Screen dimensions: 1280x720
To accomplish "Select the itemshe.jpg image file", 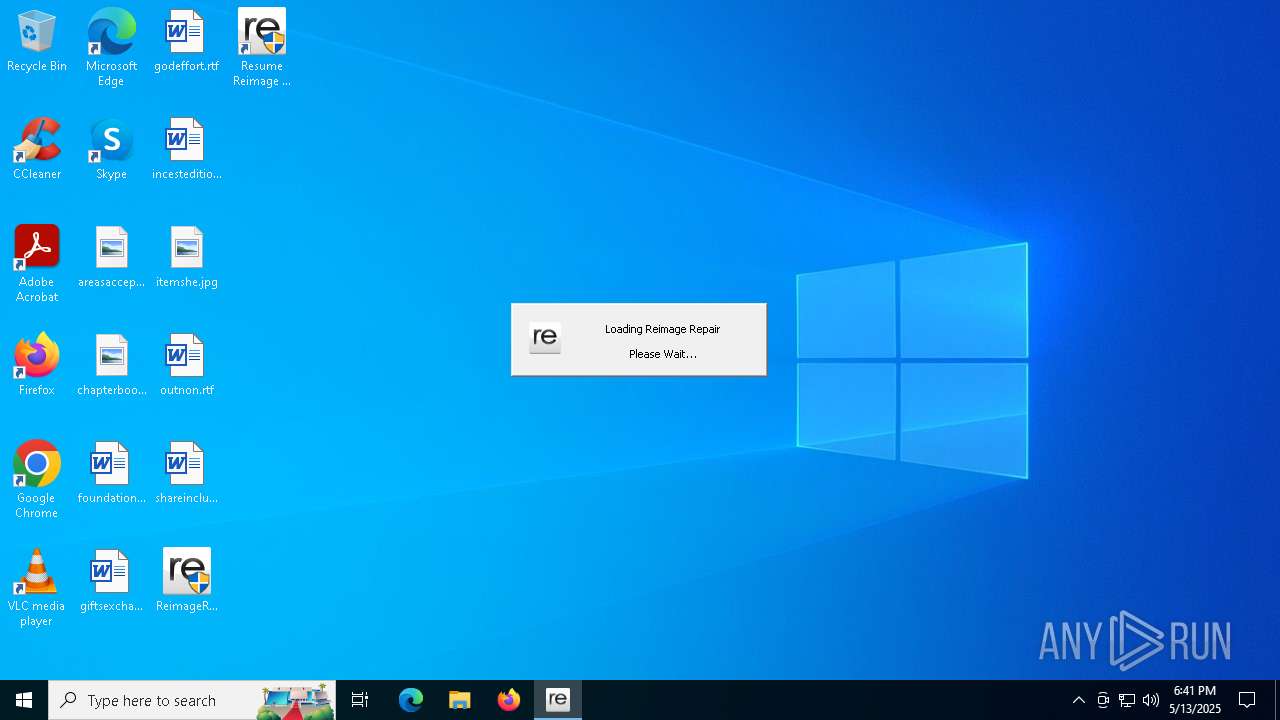I will (186, 258).
